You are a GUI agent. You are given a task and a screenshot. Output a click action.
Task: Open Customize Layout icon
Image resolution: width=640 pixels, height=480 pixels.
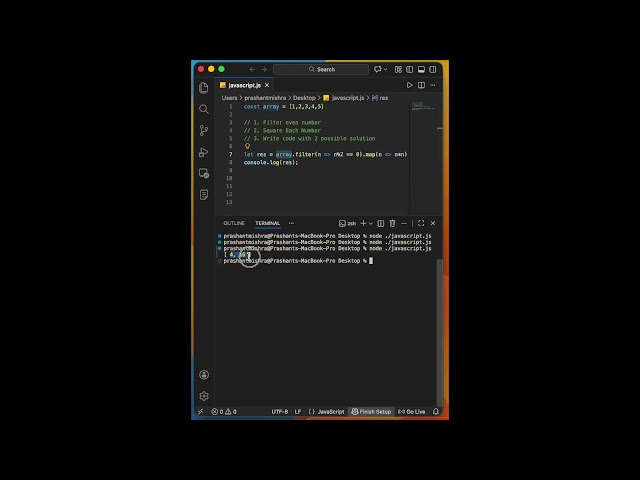point(398,69)
